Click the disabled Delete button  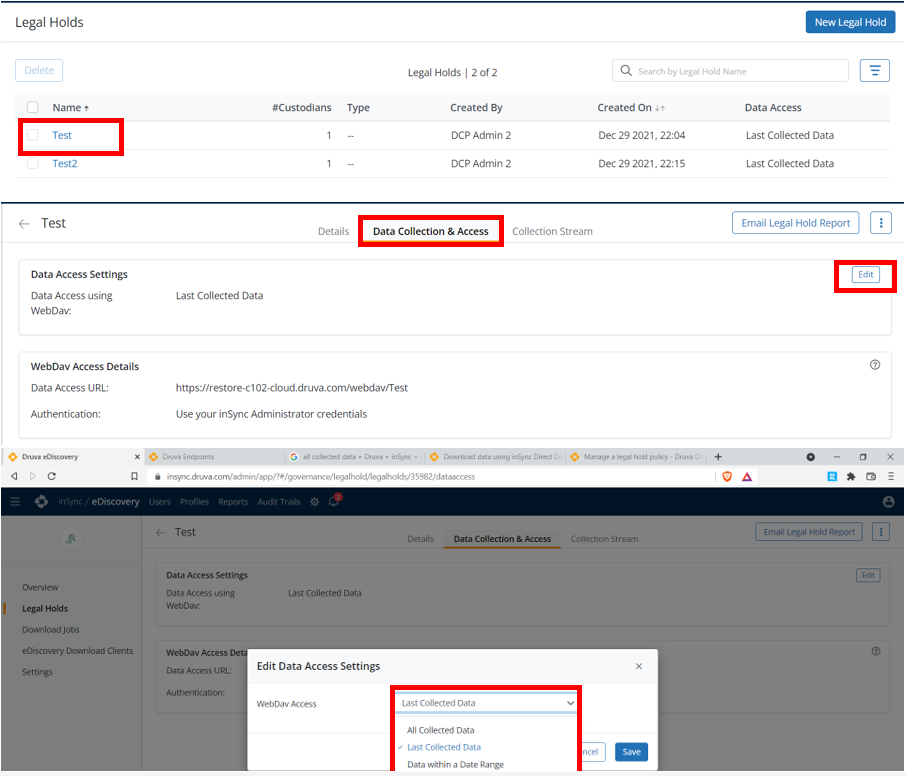(39, 70)
